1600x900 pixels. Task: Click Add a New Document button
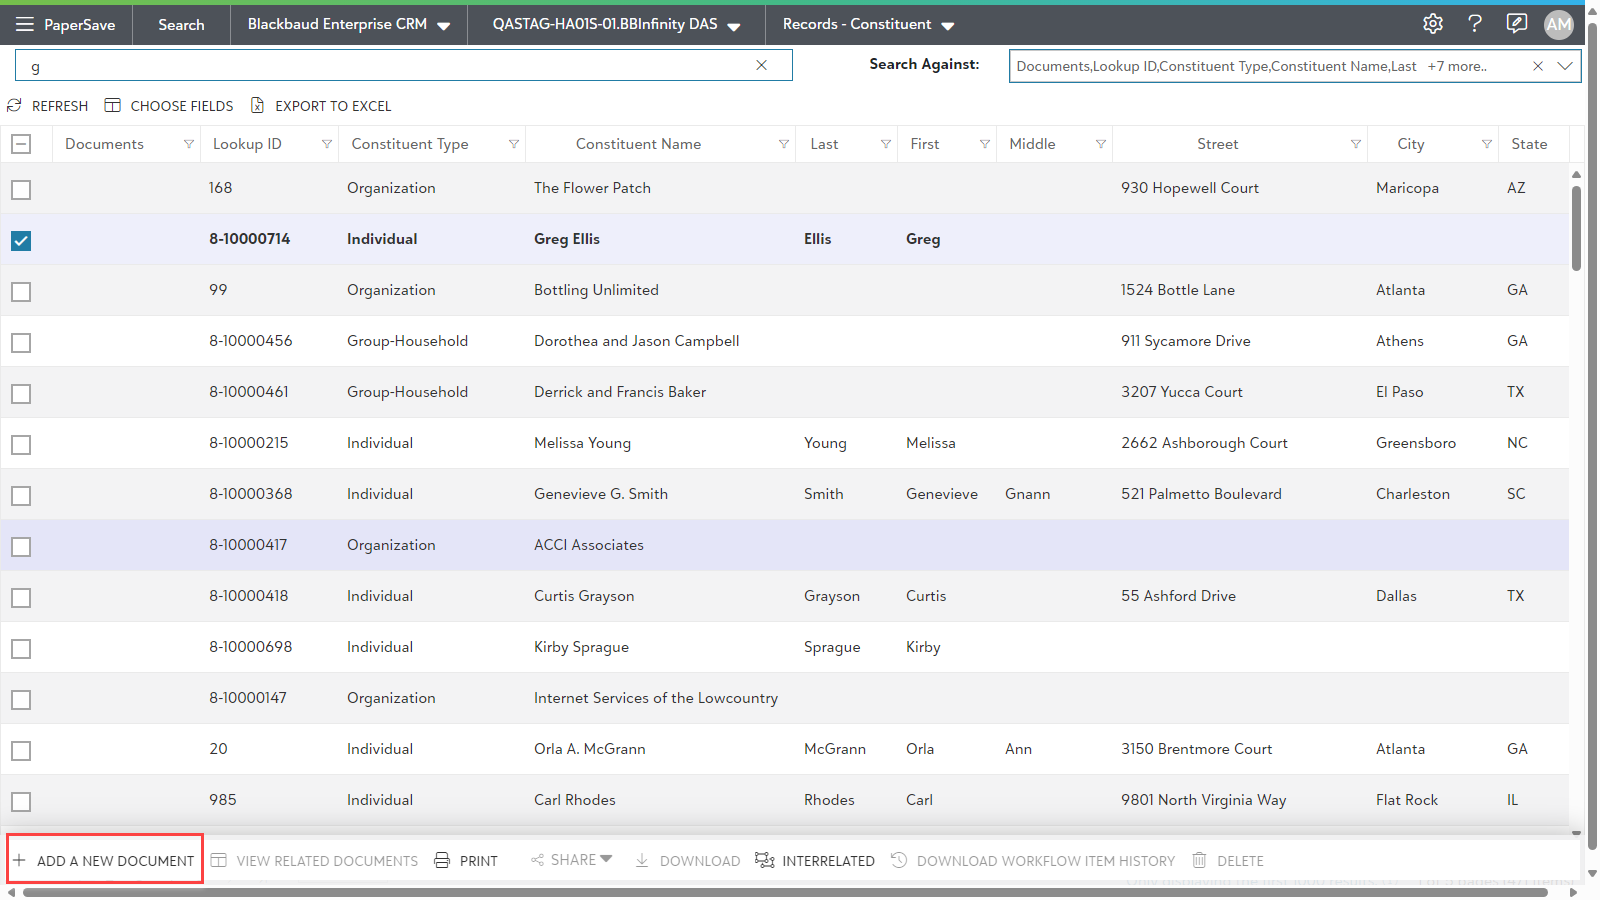pyautogui.click(x=105, y=860)
